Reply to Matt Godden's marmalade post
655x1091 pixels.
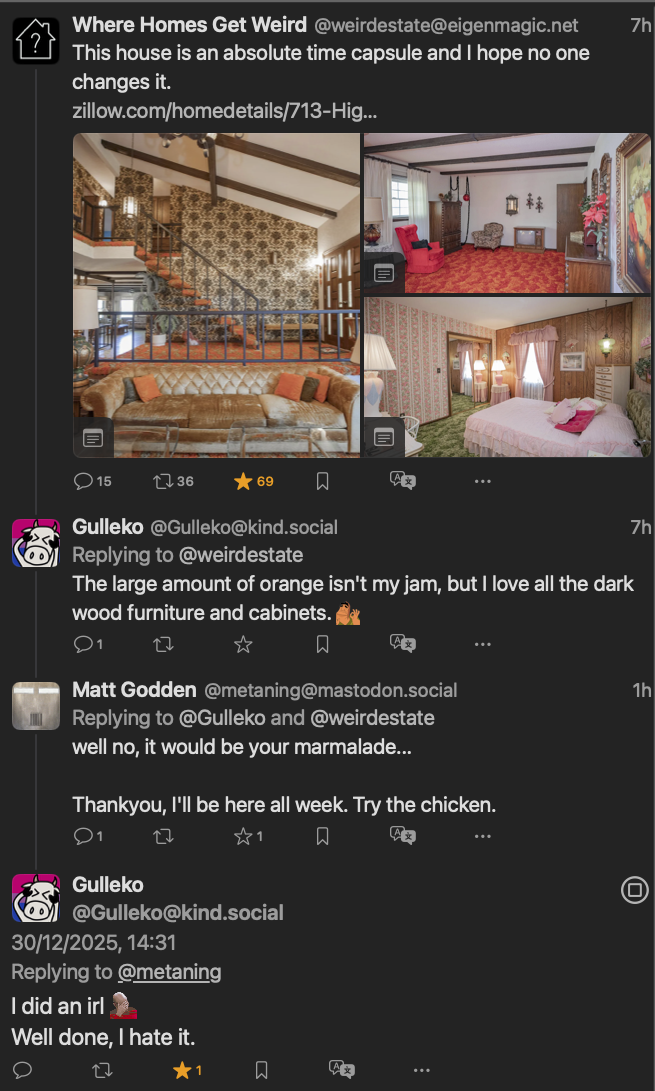83,836
